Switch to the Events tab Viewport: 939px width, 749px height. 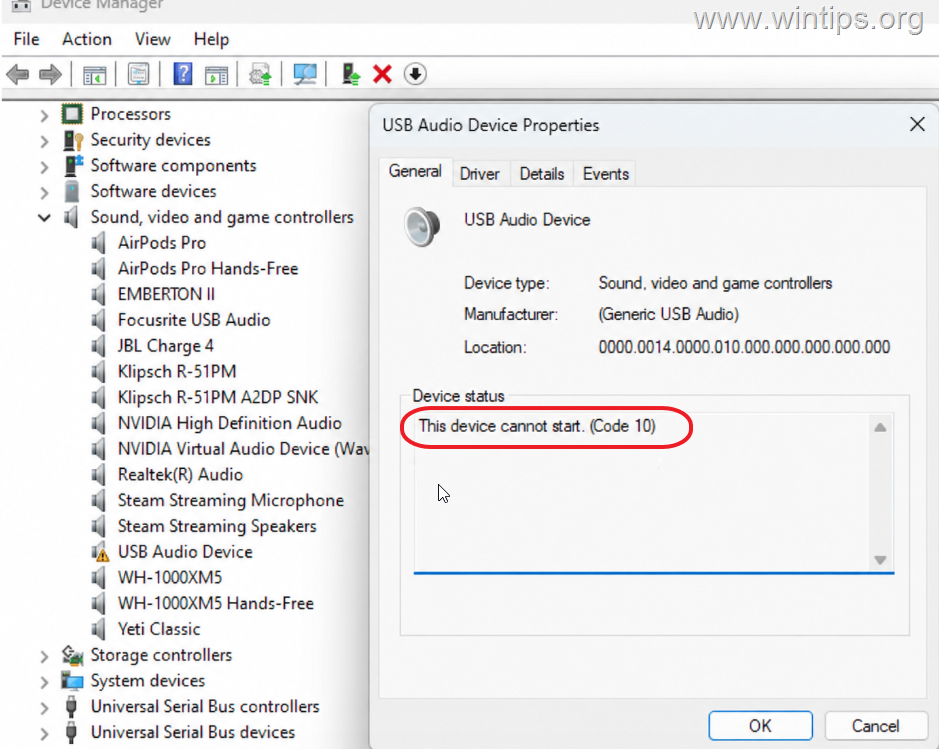click(x=605, y=174)
